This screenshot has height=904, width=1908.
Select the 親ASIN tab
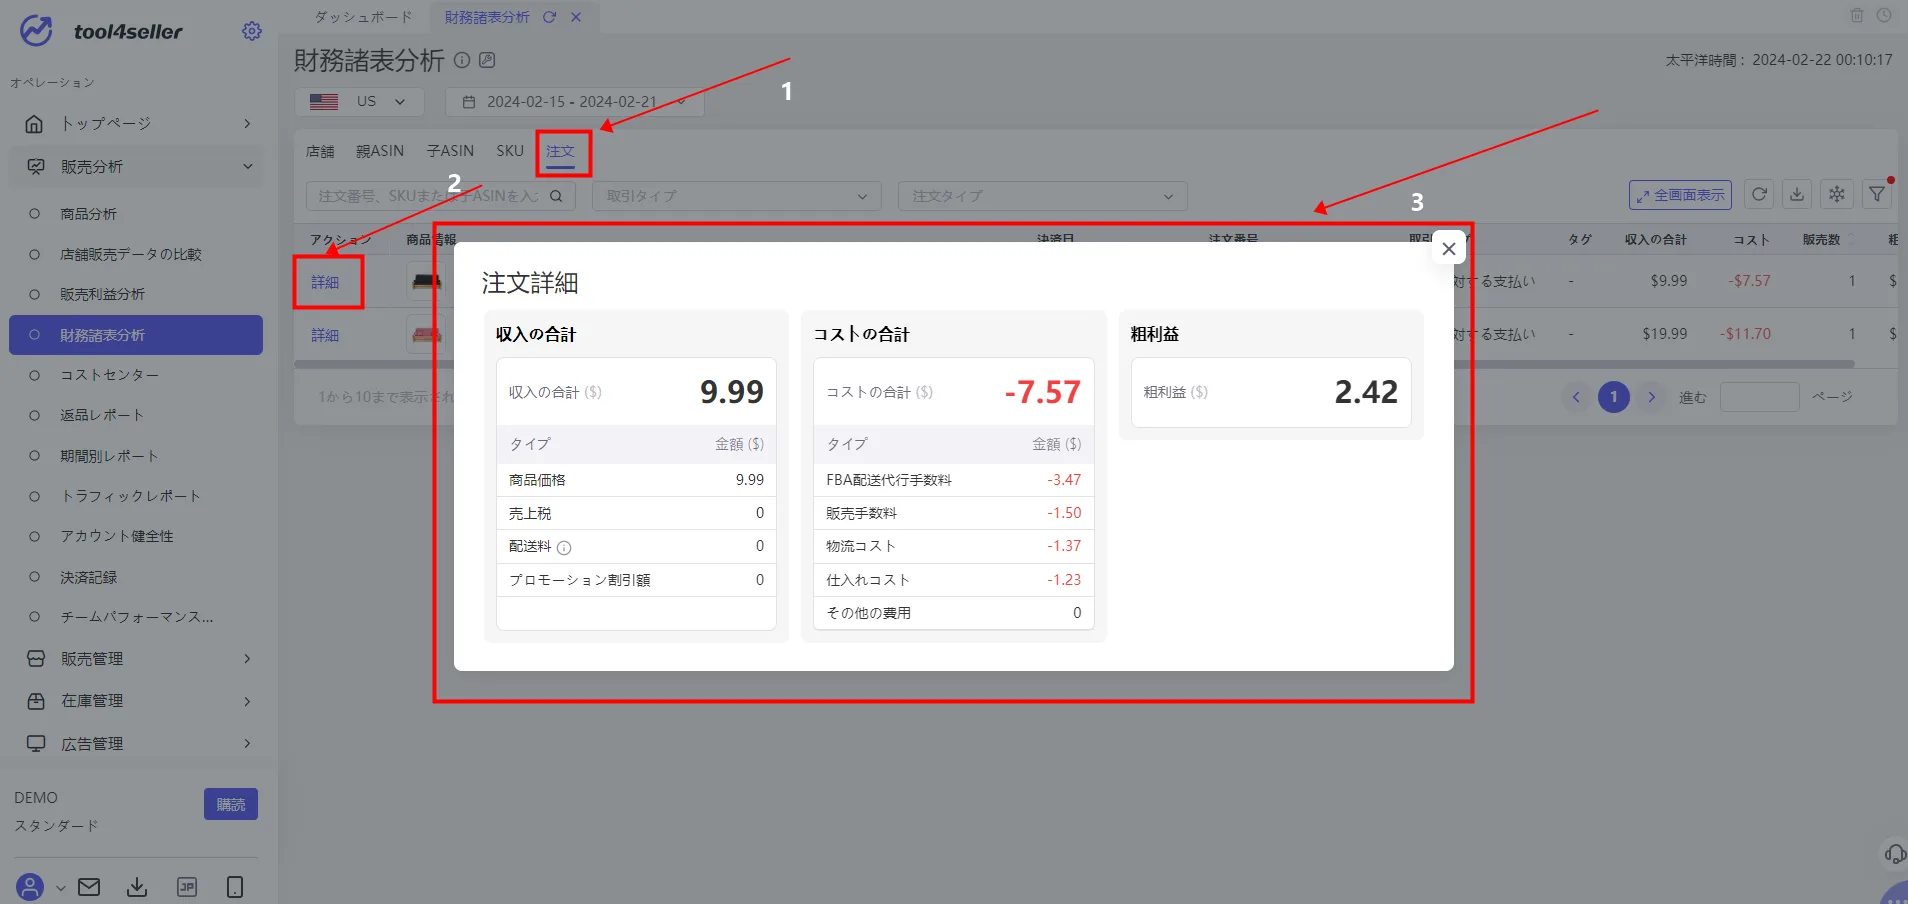coord(380,151)
